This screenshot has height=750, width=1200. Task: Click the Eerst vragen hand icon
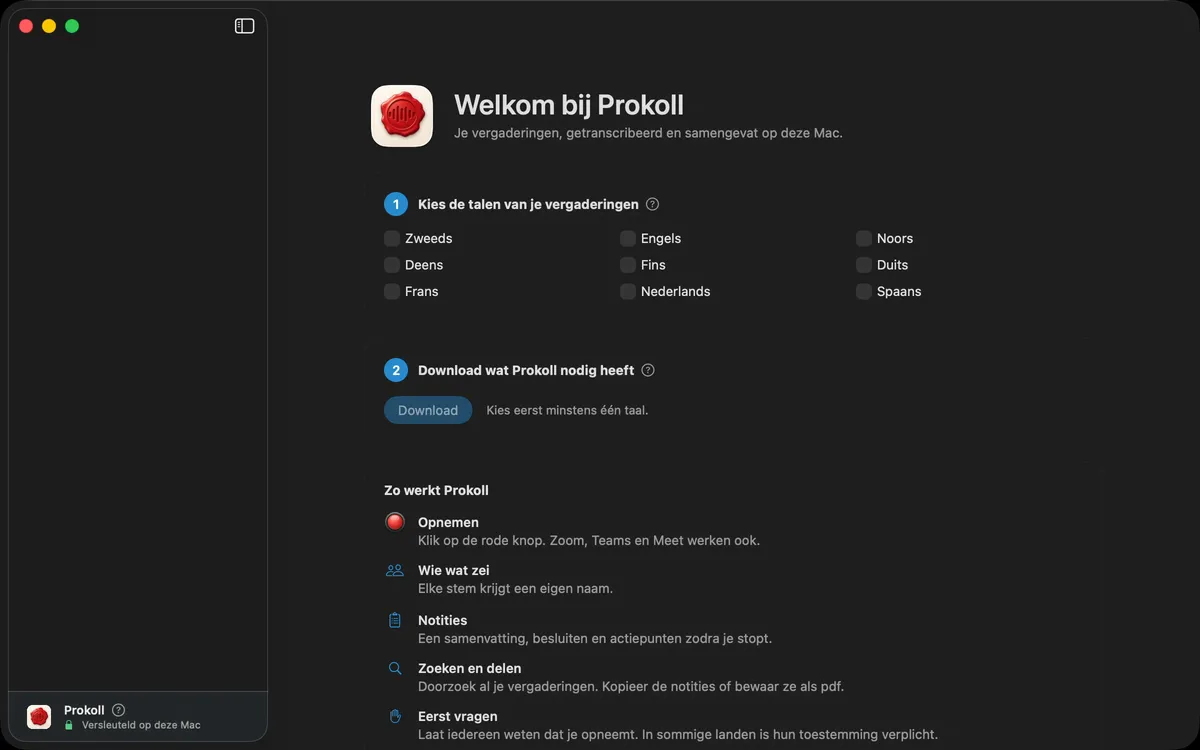click(395, 716)
